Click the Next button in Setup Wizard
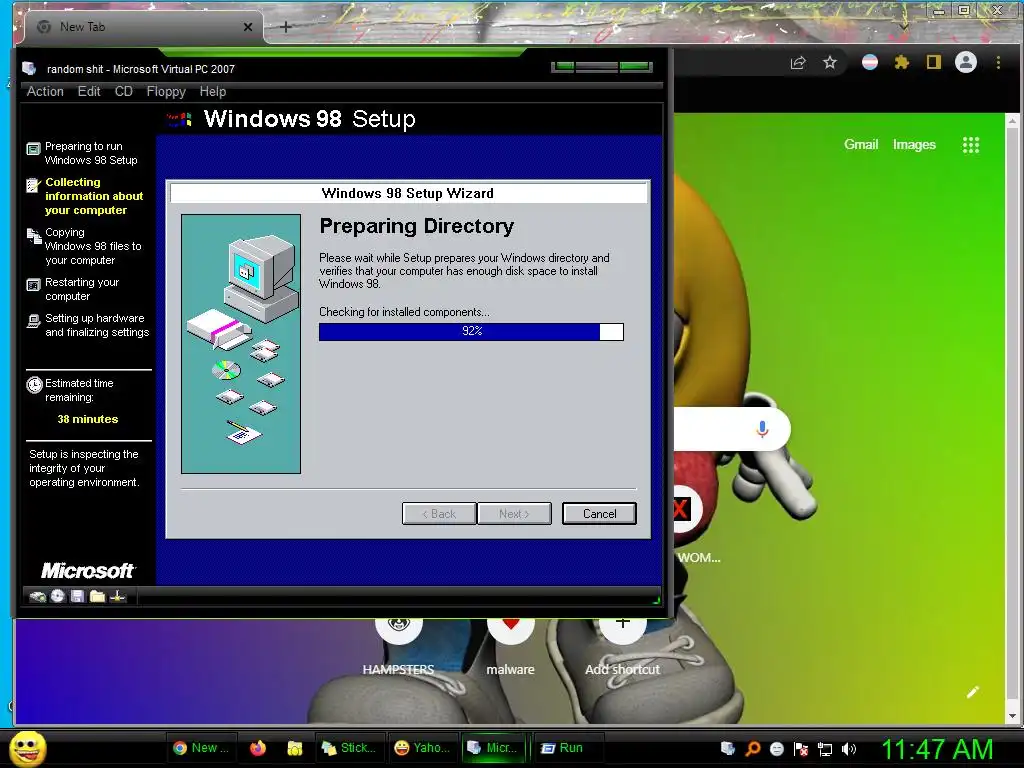 pos(514,514)
